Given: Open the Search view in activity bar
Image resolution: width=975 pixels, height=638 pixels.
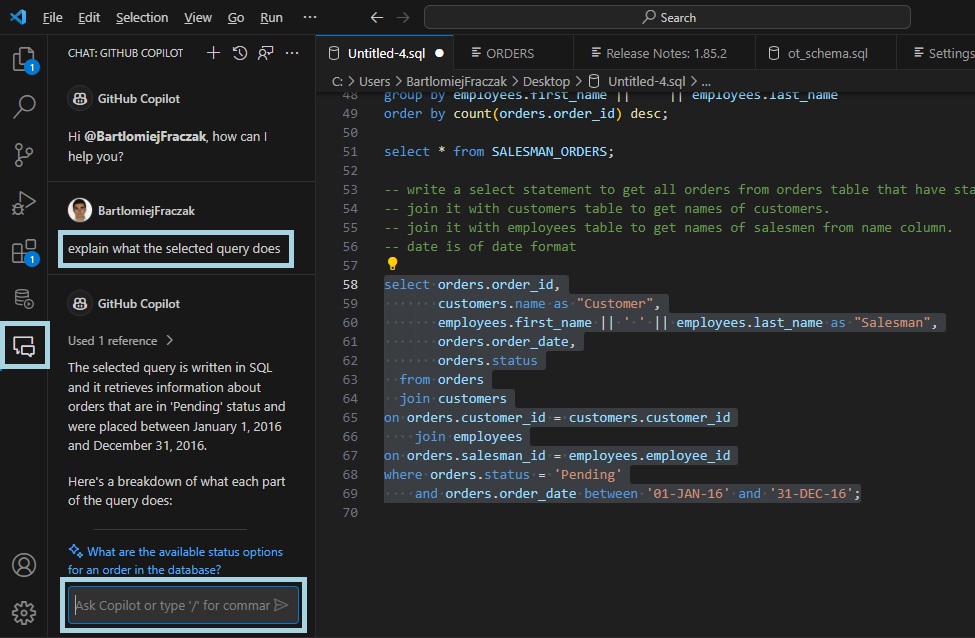Looking at the screenshot, I should coord(24,106).
